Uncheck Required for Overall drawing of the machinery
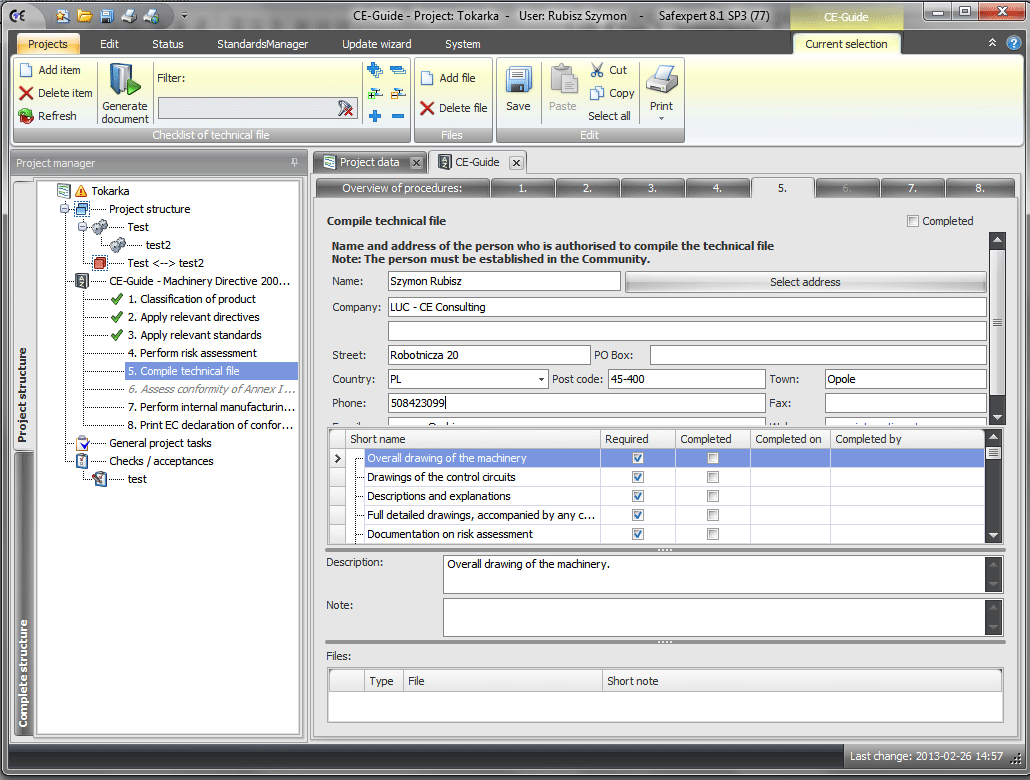1030x780 pixels. (637, 458)
